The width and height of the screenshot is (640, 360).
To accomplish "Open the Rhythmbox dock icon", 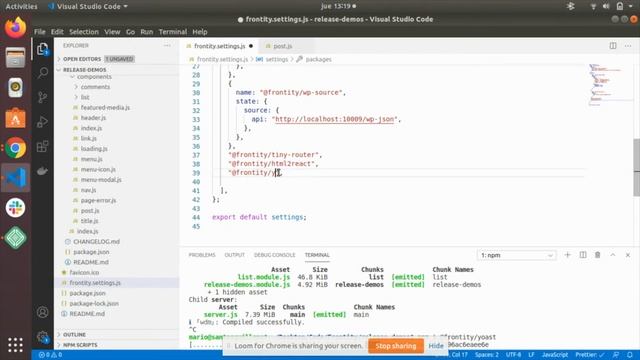I will point(16,87).
